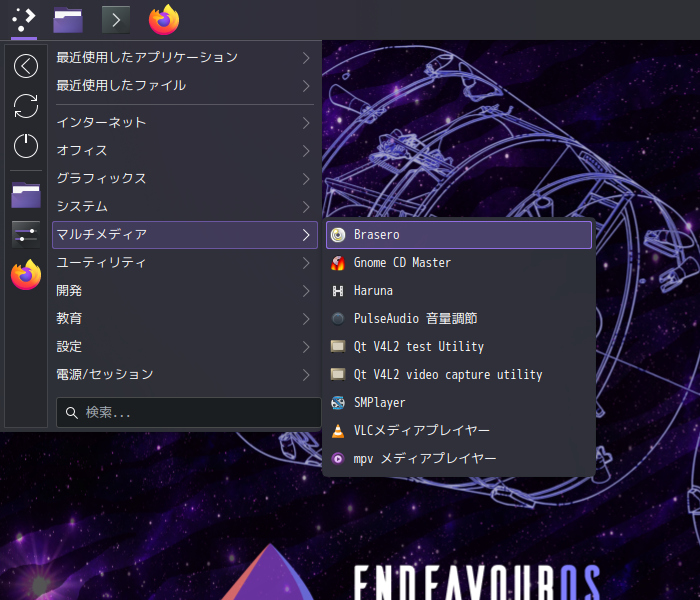This screenshot has width=700, height=600.
Task: Click the Gnome CD Master icon
Action: [x=338, y=263]
